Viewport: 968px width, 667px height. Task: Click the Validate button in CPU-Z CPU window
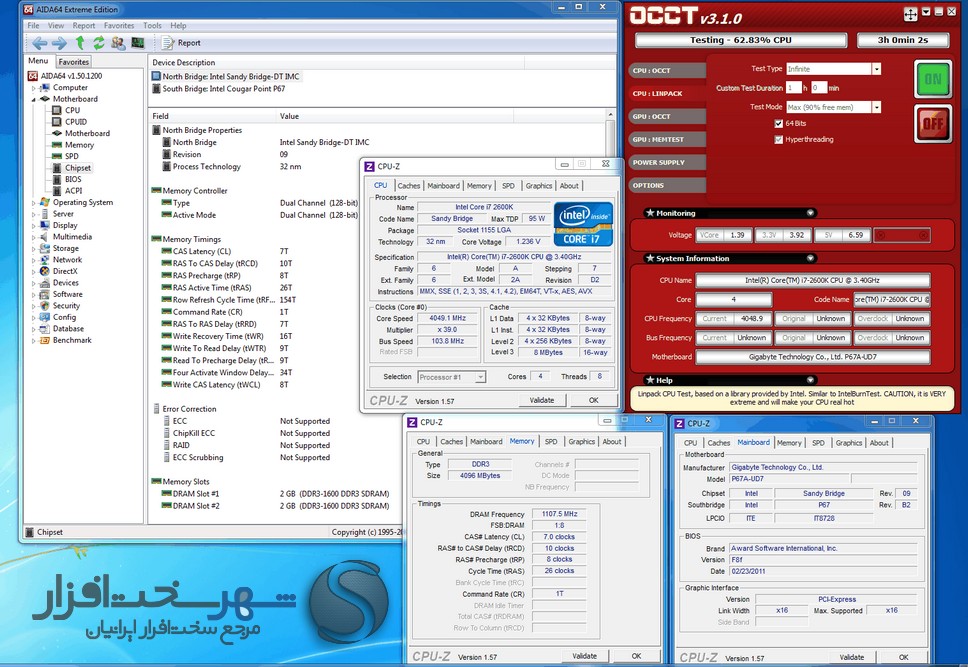(541, 400)
